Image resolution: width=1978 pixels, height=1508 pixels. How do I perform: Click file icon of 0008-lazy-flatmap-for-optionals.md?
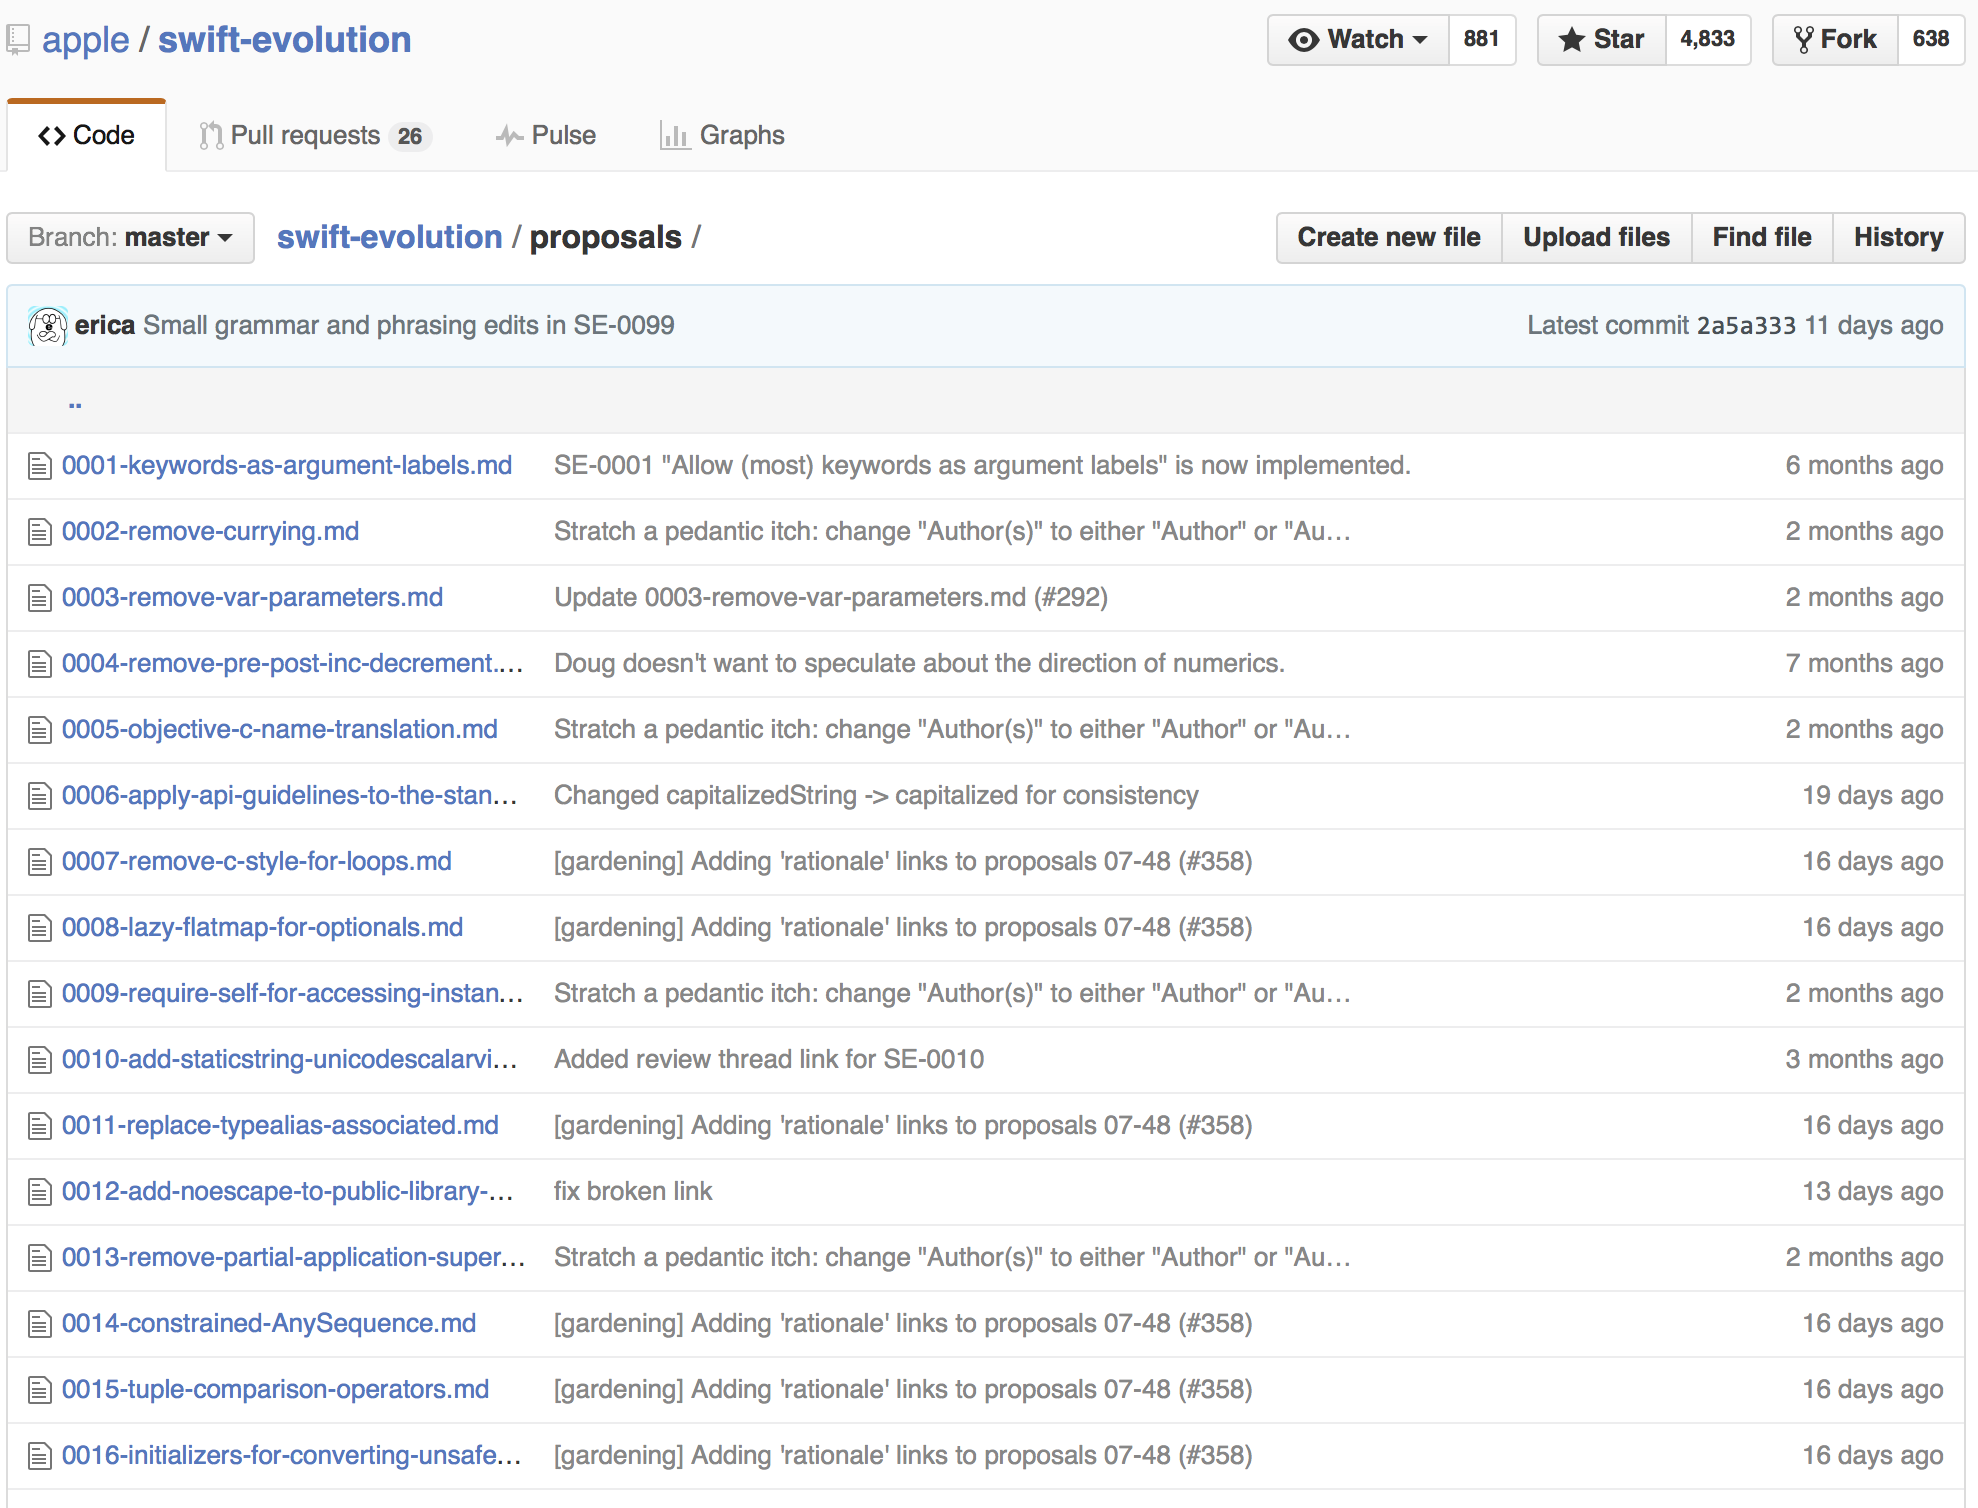(40, 928)
